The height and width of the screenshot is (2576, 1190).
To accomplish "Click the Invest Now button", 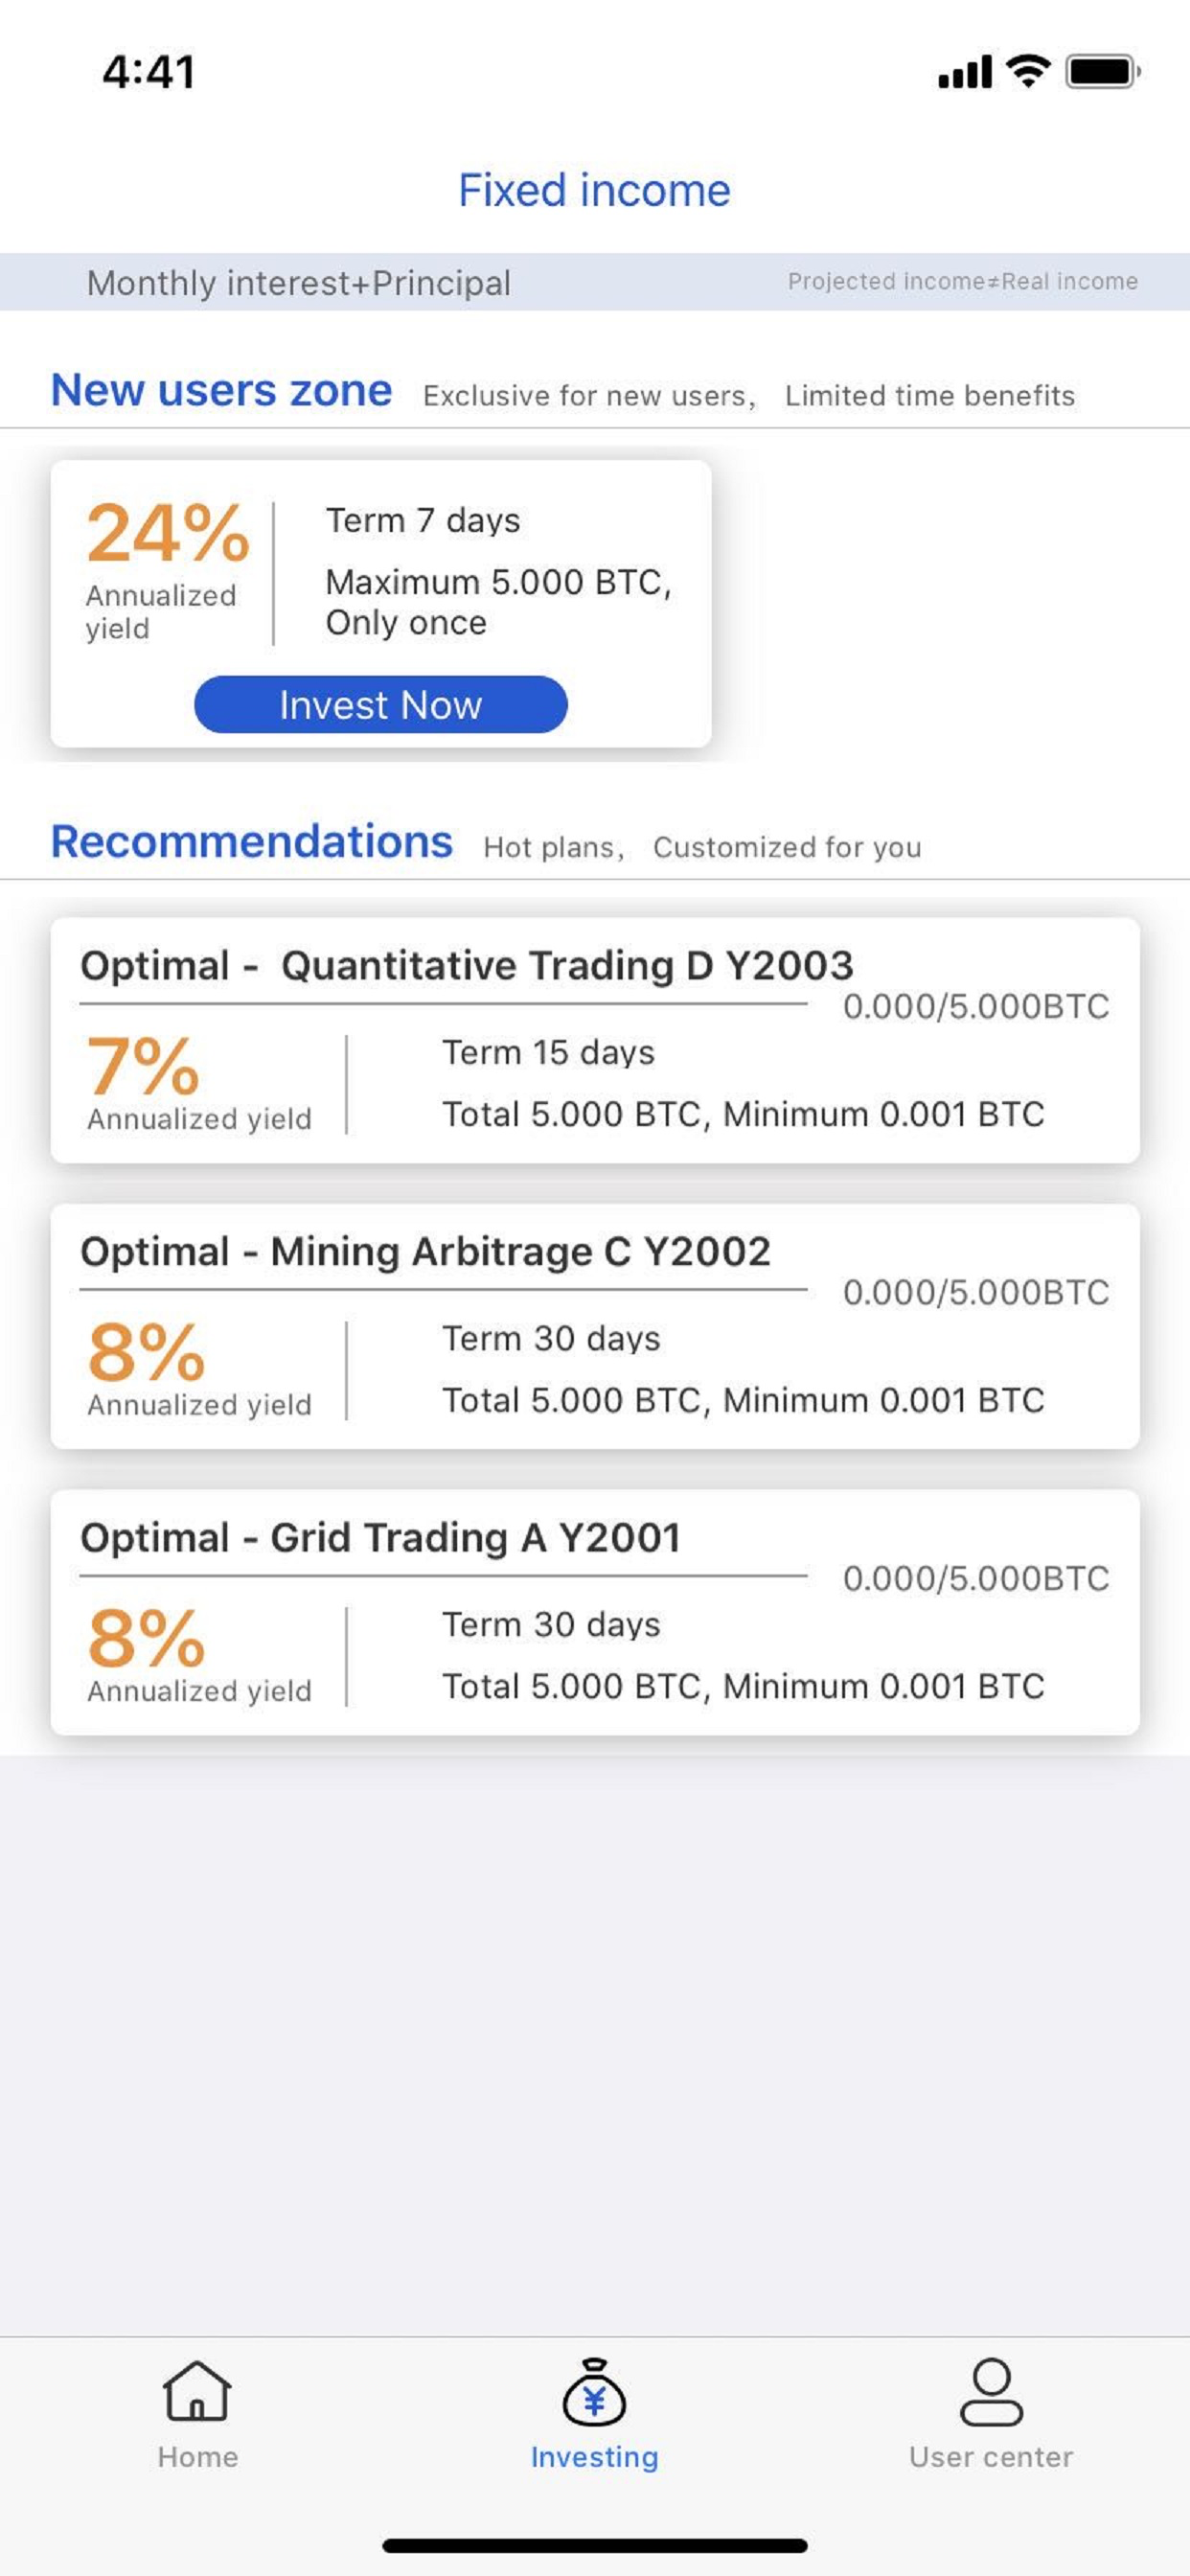I will [381, 705].
